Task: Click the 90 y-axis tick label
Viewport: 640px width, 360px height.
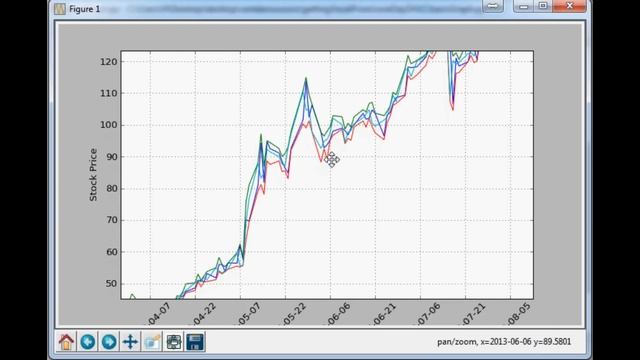Action: coord(111,157)
